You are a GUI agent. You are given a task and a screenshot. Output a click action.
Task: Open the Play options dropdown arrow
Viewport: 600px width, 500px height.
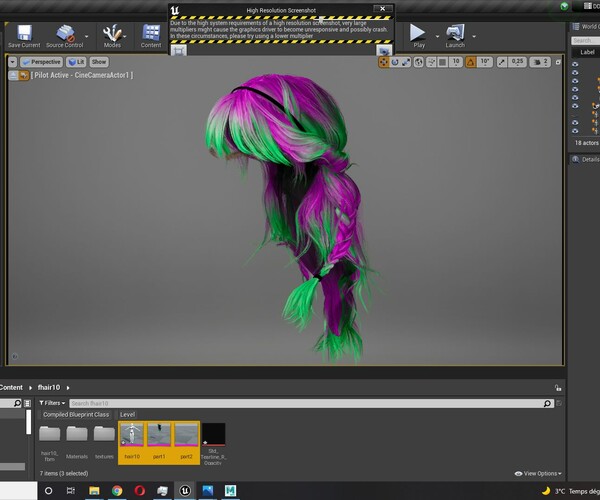point(437,36)
